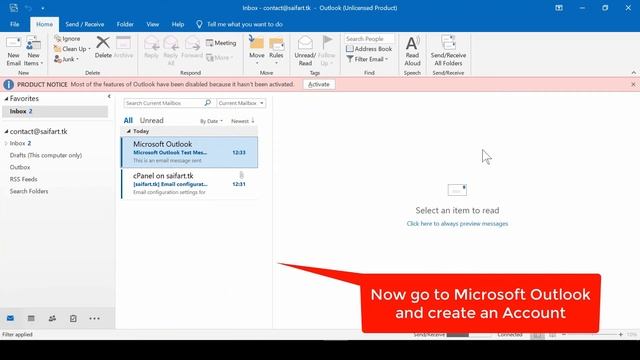
Task: Click the Read Aloud icon
Action: click(412, 51)
